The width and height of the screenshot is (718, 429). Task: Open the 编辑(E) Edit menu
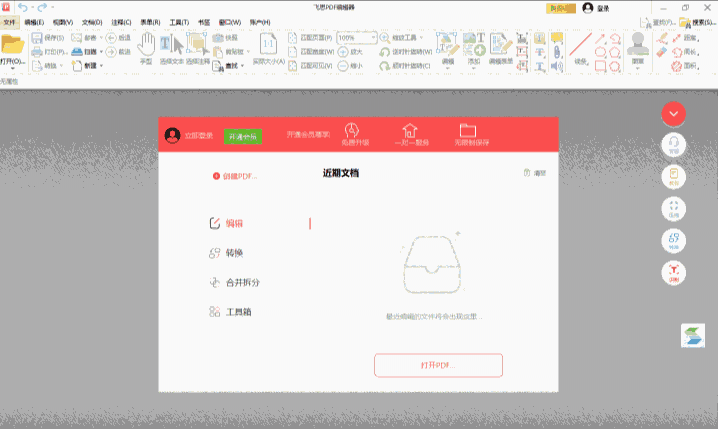pos(34,22)
